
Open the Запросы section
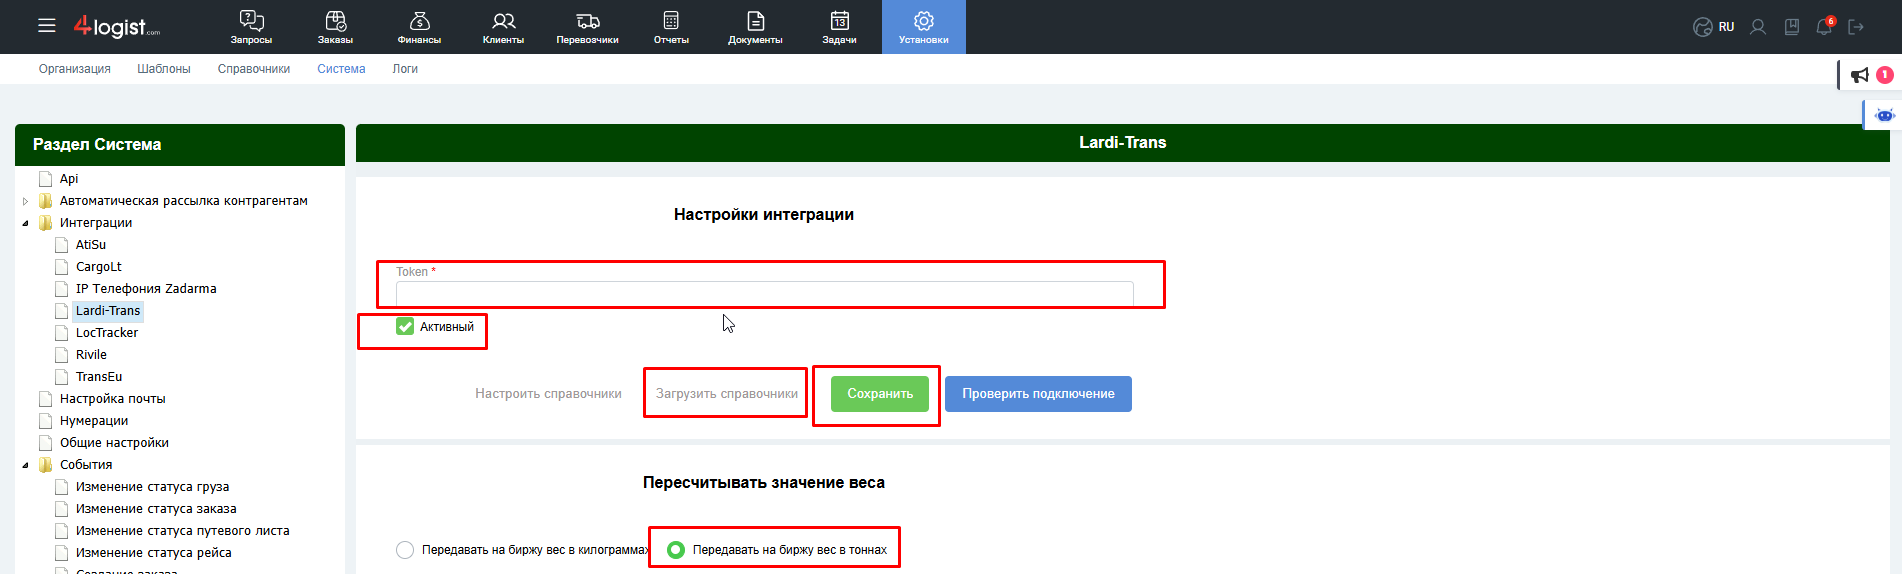(x=251, y=27)
